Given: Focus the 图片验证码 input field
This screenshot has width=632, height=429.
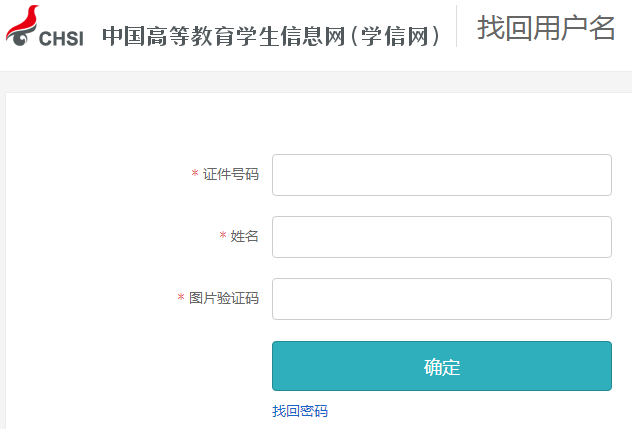Looking at the screenshot, I should pyautogui.click(x=442, y=299).
